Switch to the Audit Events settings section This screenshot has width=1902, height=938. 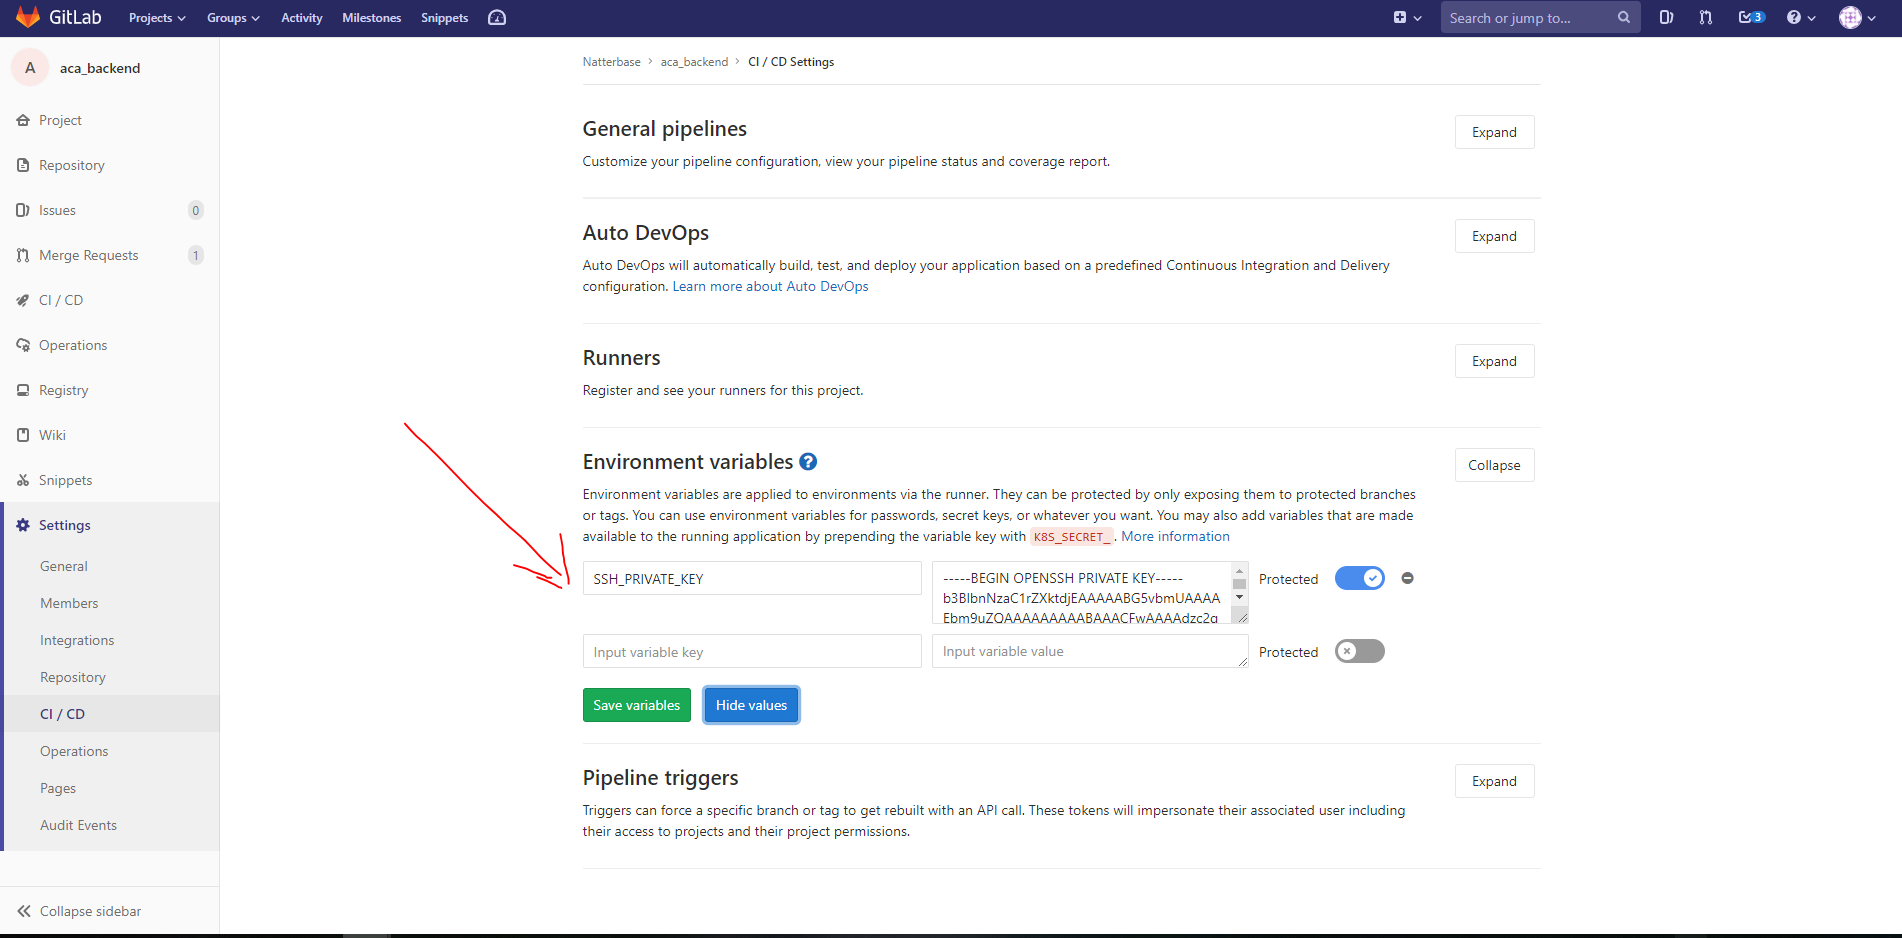click(x=78, y=825)
